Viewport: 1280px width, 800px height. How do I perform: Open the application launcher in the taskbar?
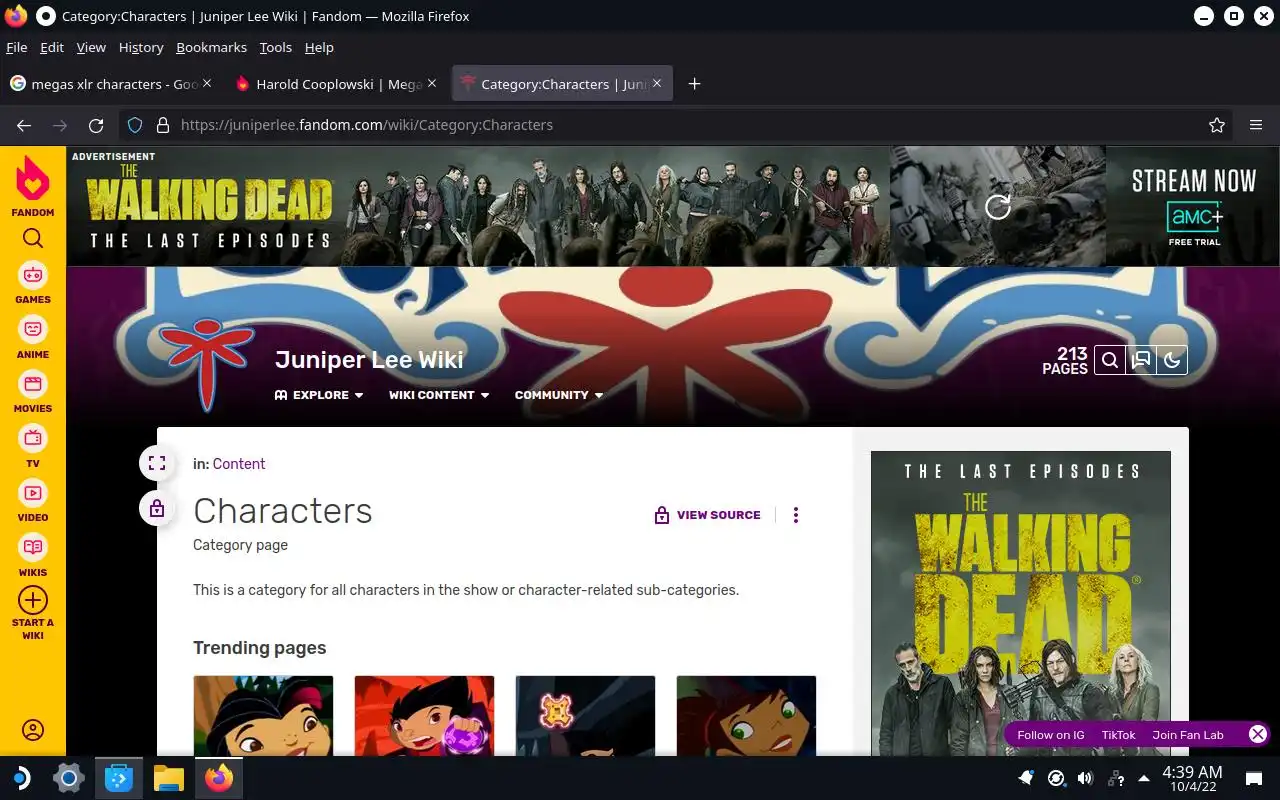pos(21,777)
